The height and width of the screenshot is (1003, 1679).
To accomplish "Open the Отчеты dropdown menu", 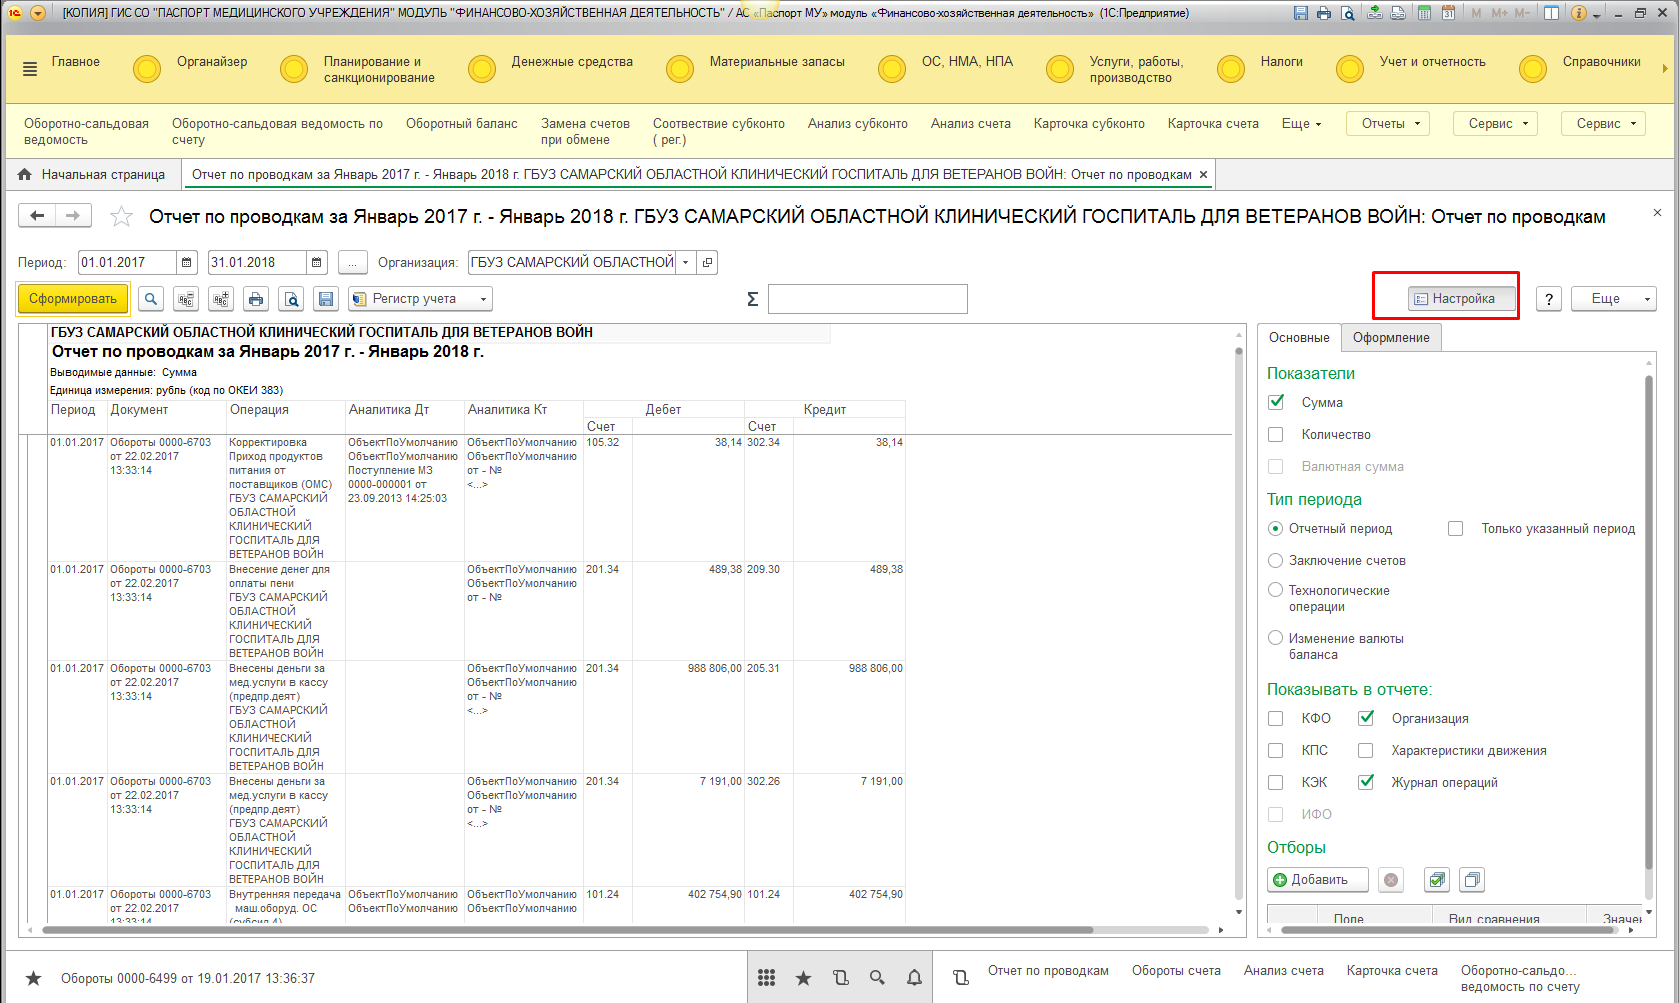I will 1388,124.
